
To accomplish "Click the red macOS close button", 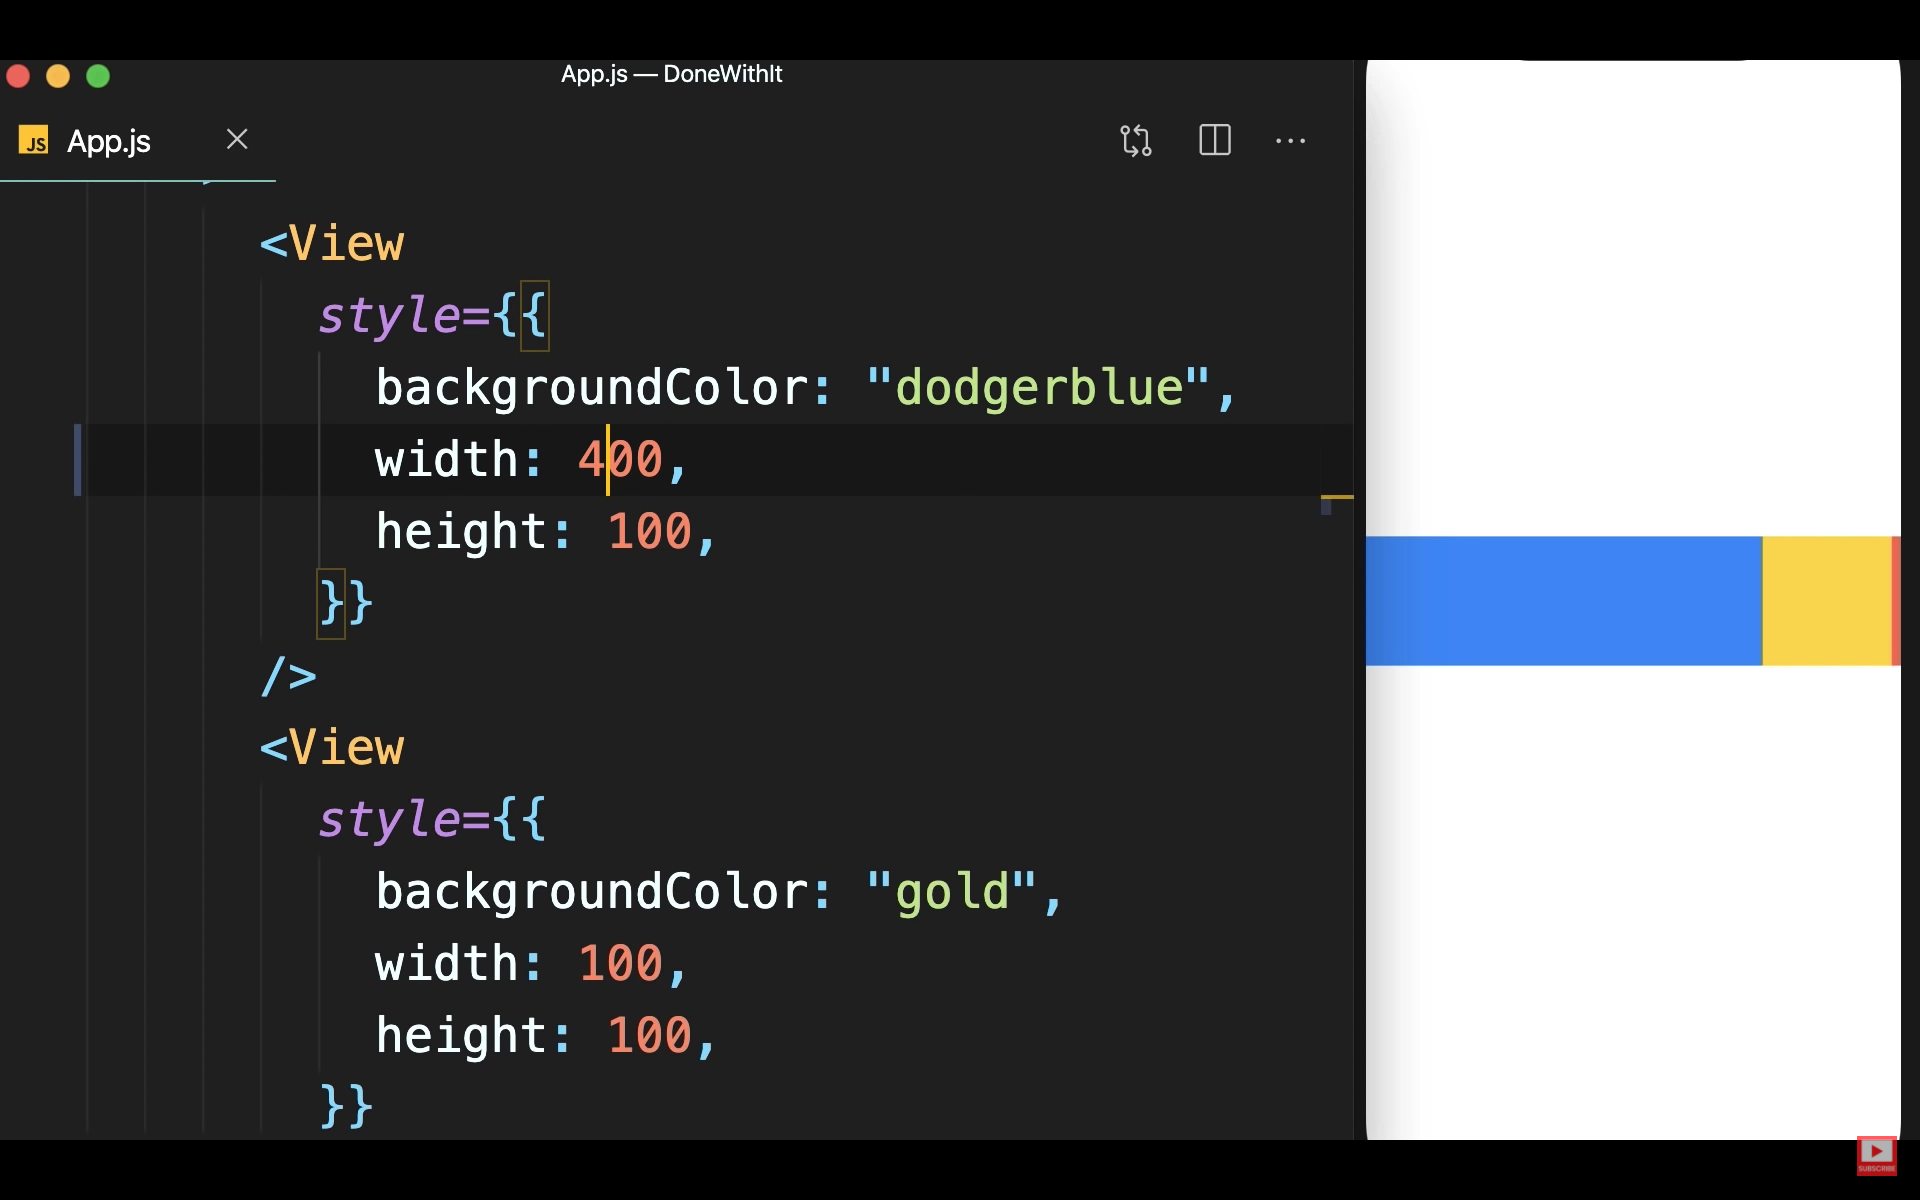I will pos(18,76).
